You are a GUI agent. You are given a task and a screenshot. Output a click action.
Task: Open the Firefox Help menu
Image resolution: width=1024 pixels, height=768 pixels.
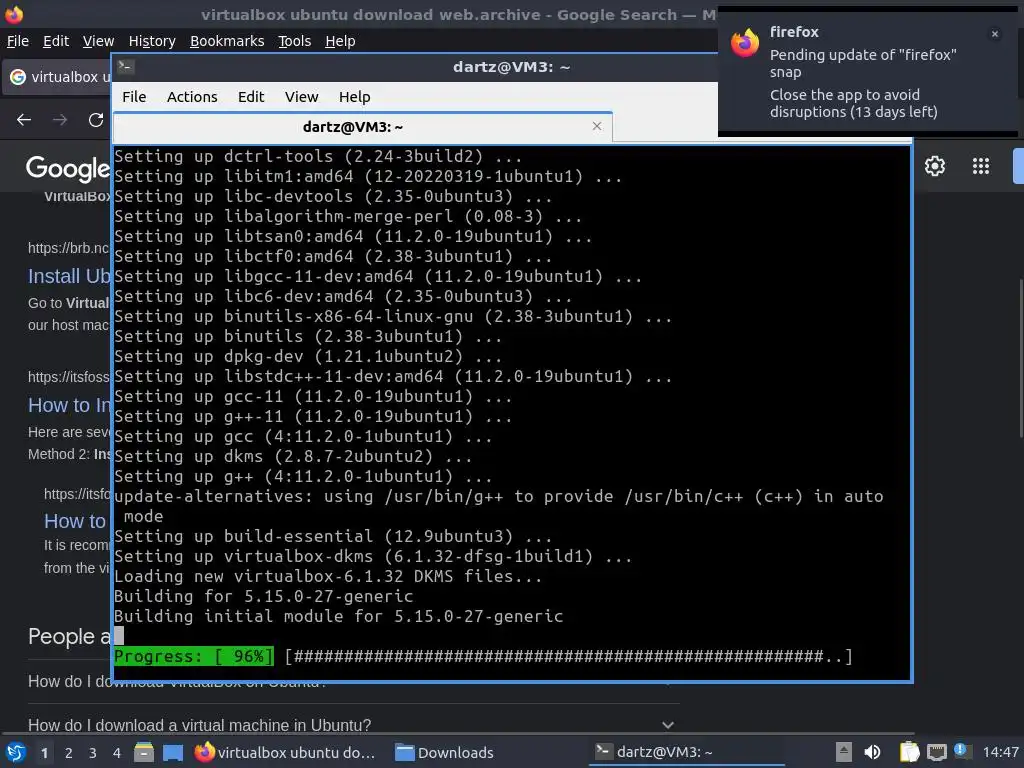[340, 41]
